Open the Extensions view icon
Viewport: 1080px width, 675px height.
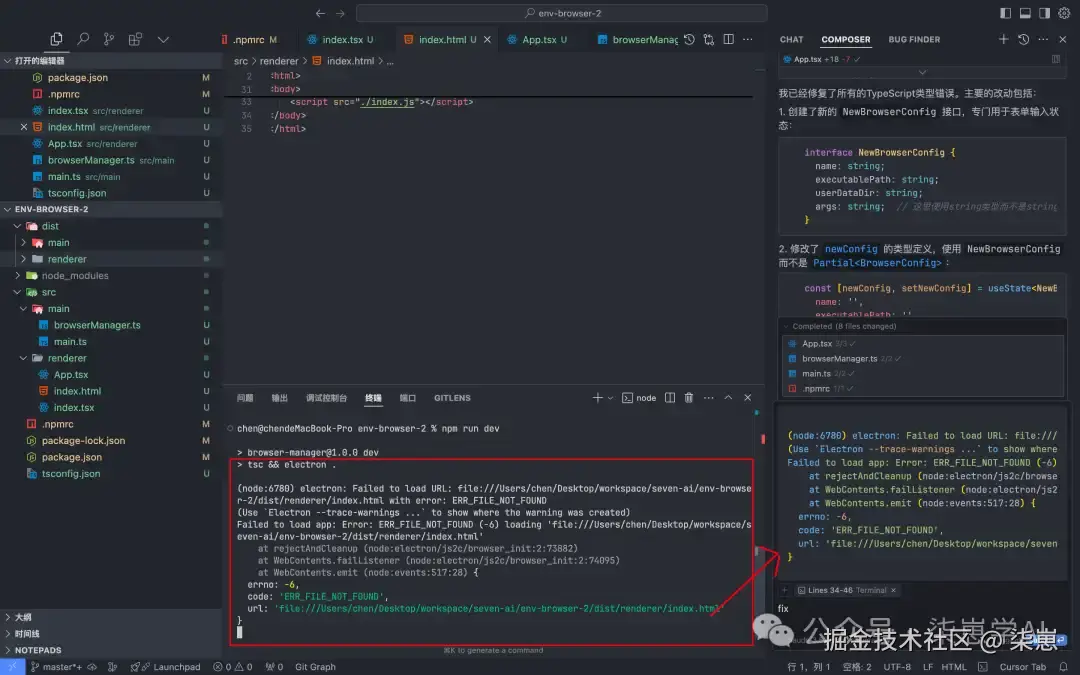click(135, 39)
